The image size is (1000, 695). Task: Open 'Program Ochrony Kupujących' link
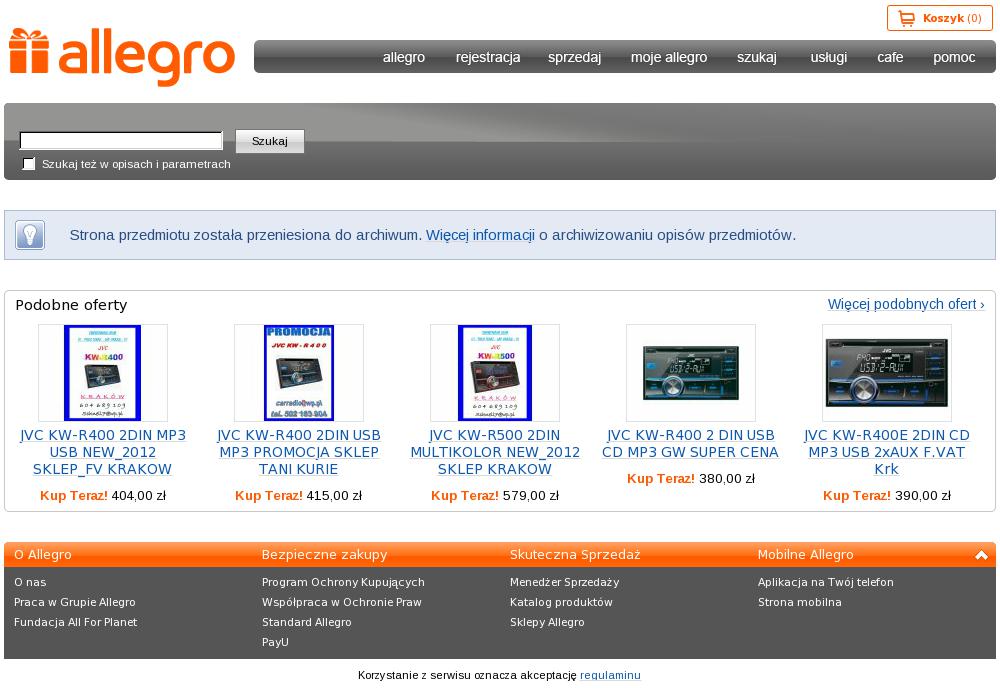[x=343, y=582]
